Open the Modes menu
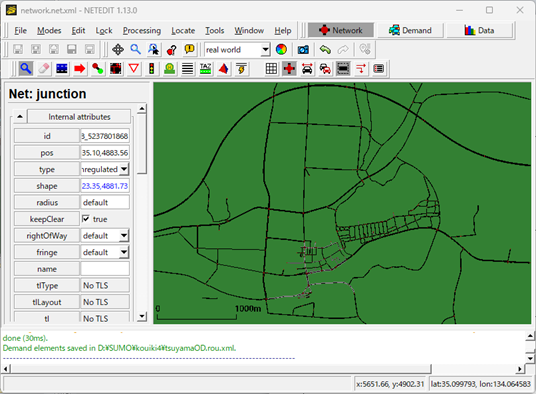The height and width of the screenshot is (394, 536). [49, 30]
